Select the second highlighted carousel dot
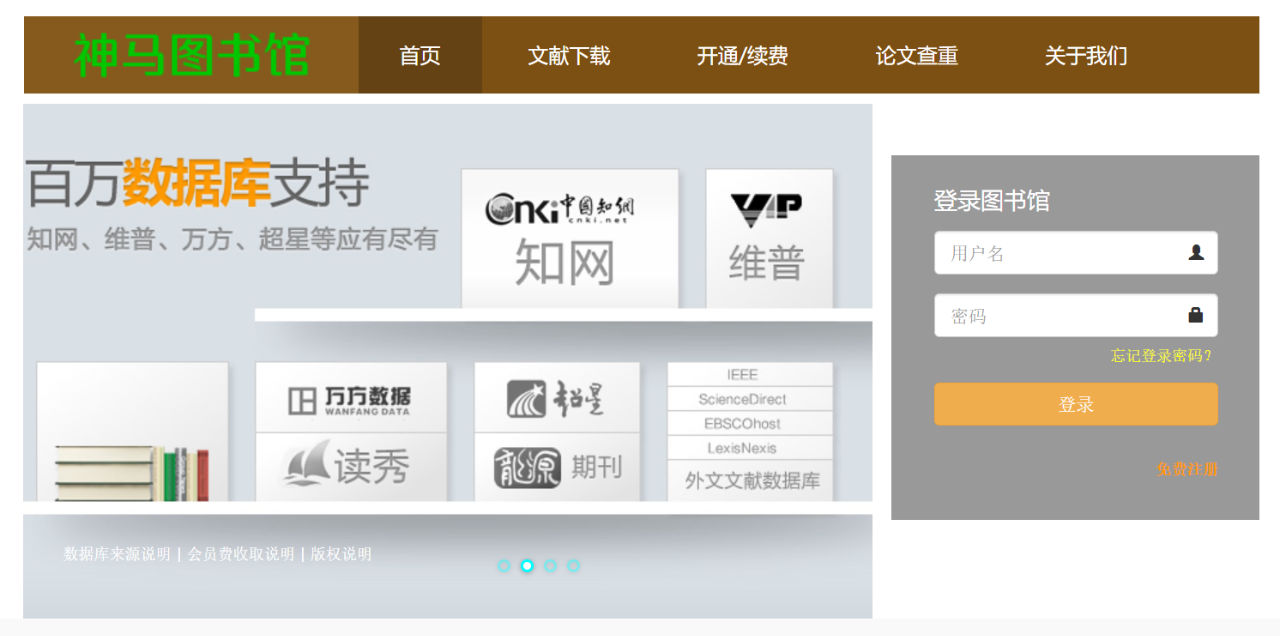 527,566
